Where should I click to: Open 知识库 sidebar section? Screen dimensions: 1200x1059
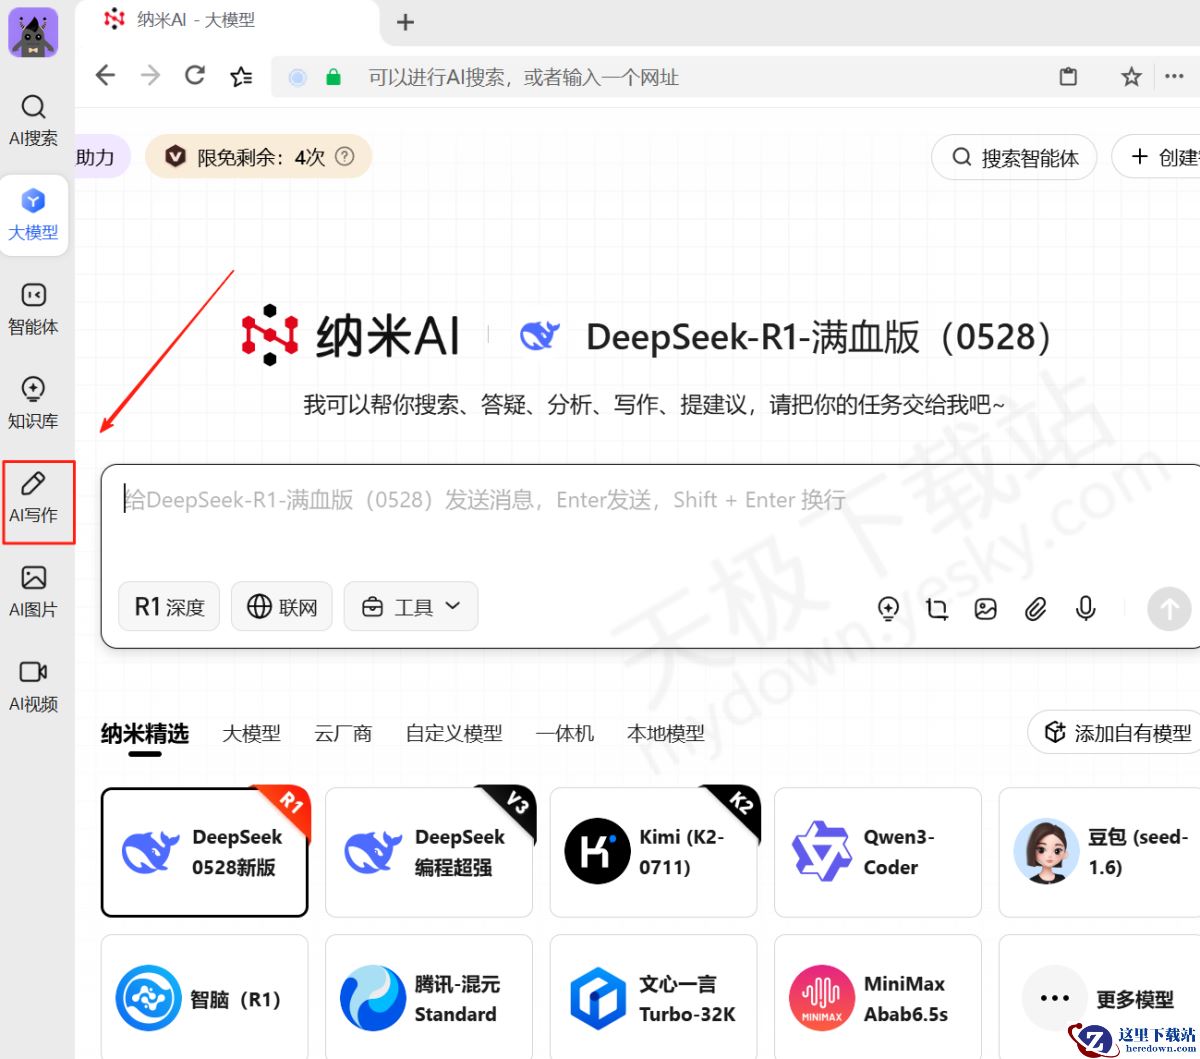click(33, 403)
